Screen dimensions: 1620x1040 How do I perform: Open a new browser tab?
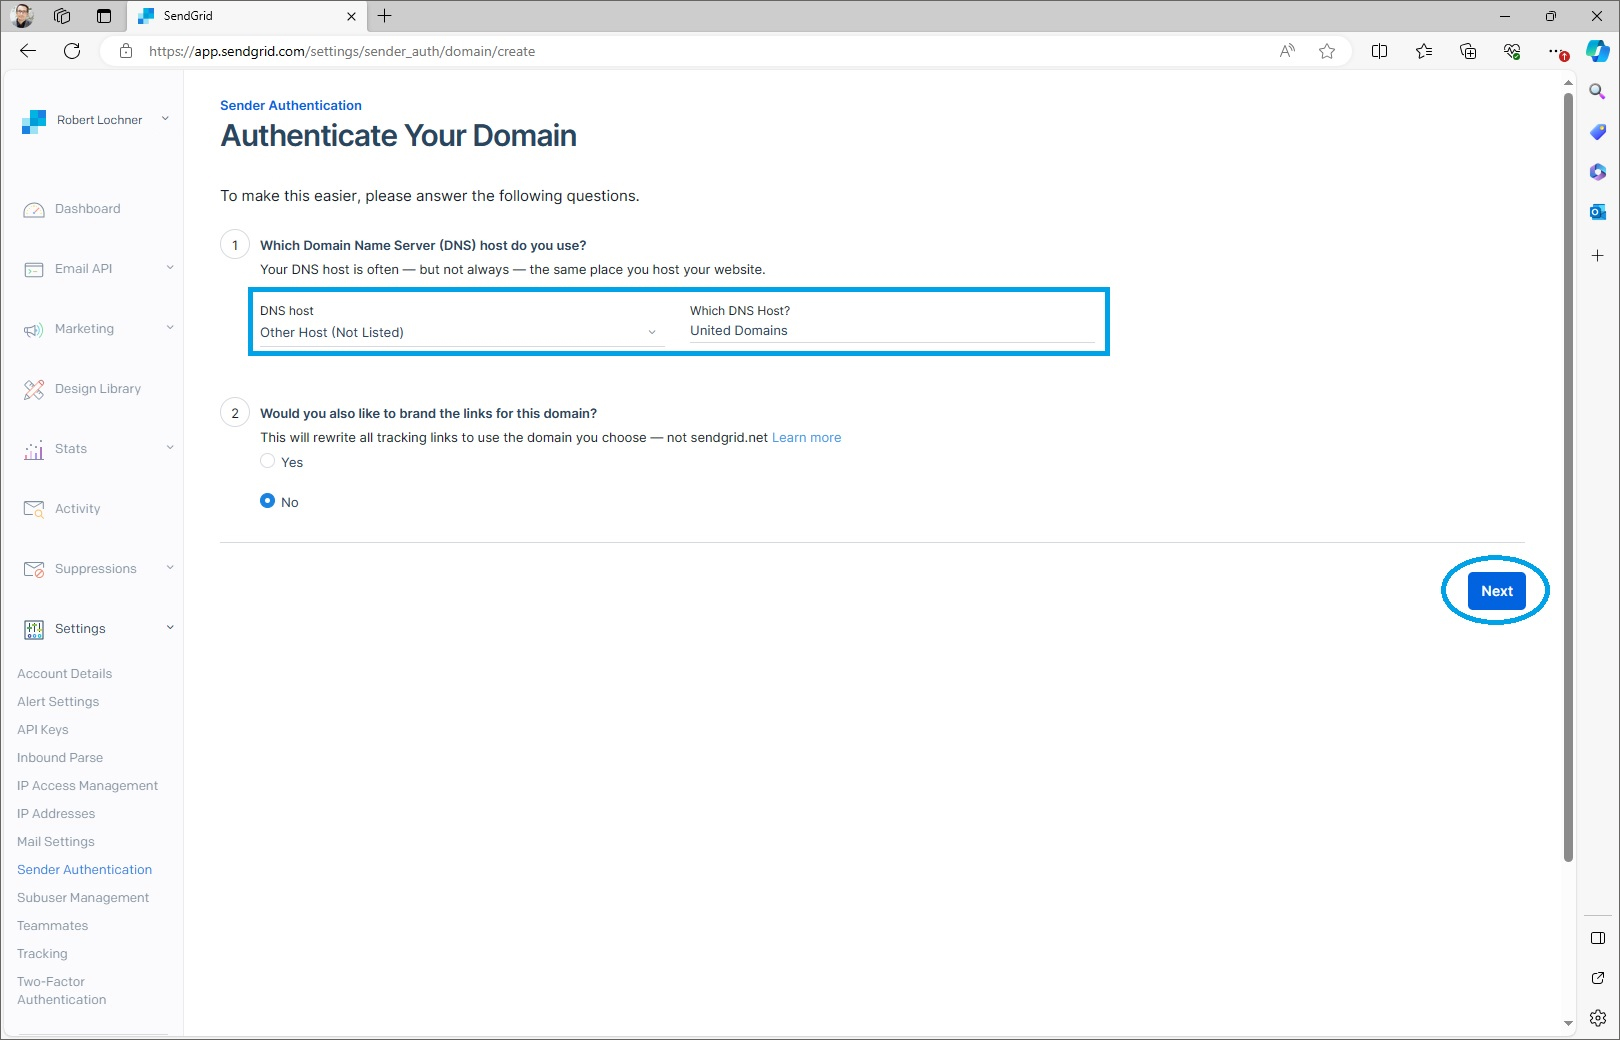[x=385, y=16]
